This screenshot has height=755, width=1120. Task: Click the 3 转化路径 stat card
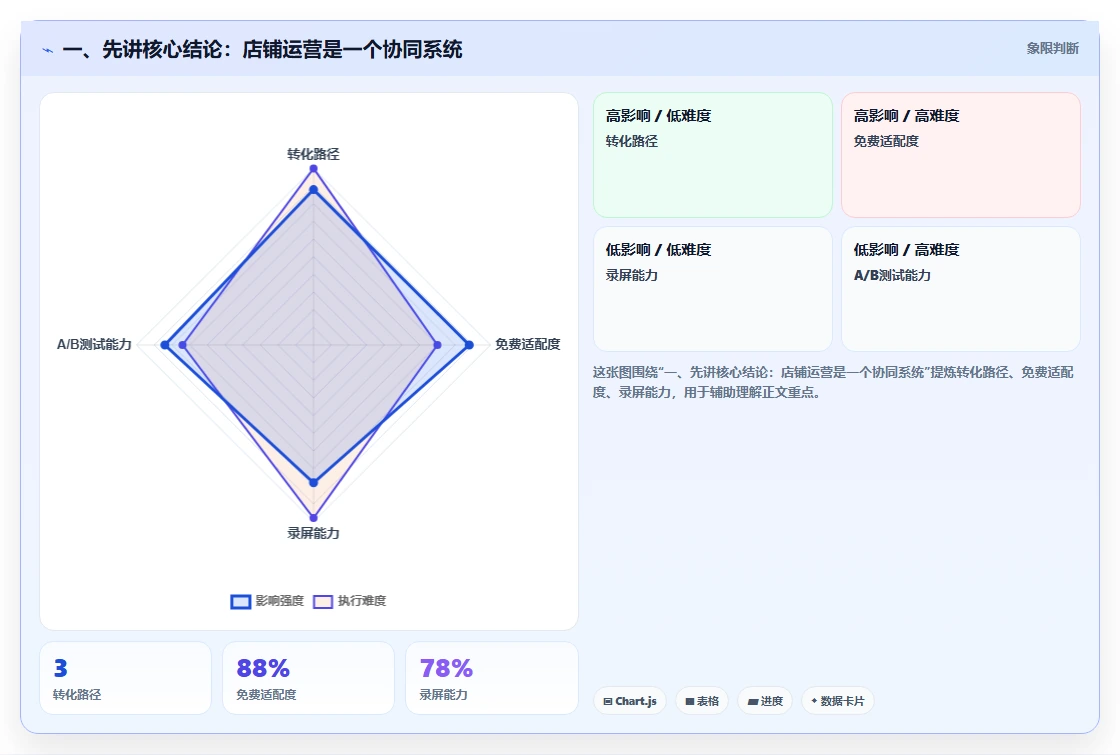125,678
